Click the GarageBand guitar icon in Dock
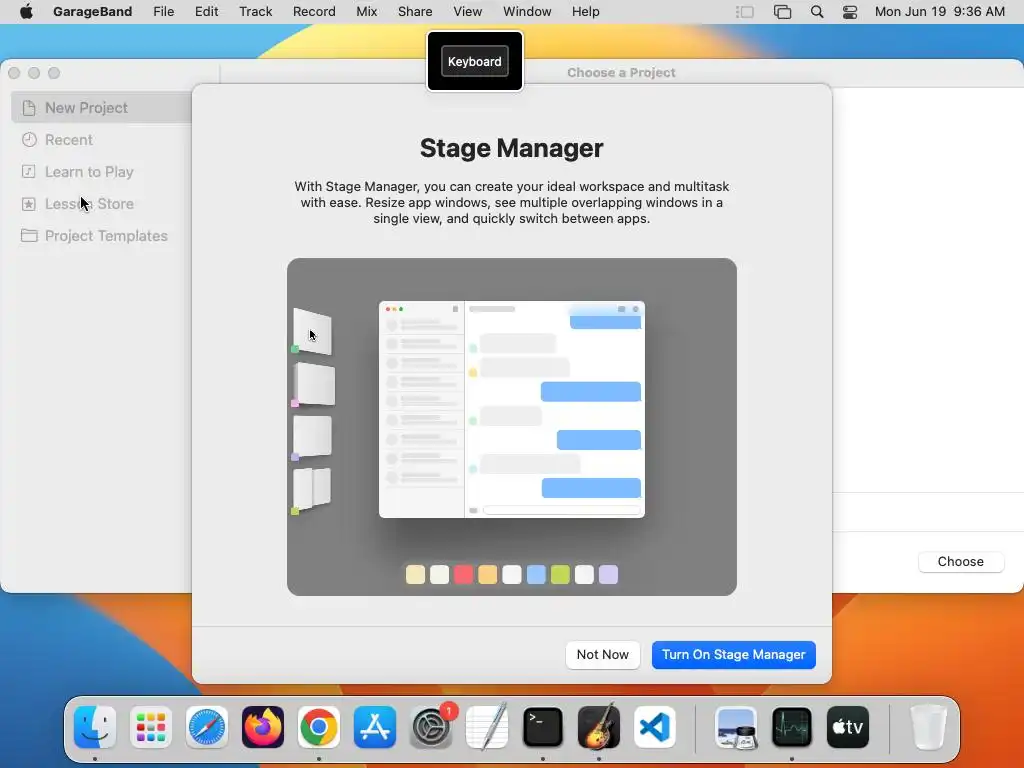Viewport: 1024px width, 768px height. tap(599, 727)
